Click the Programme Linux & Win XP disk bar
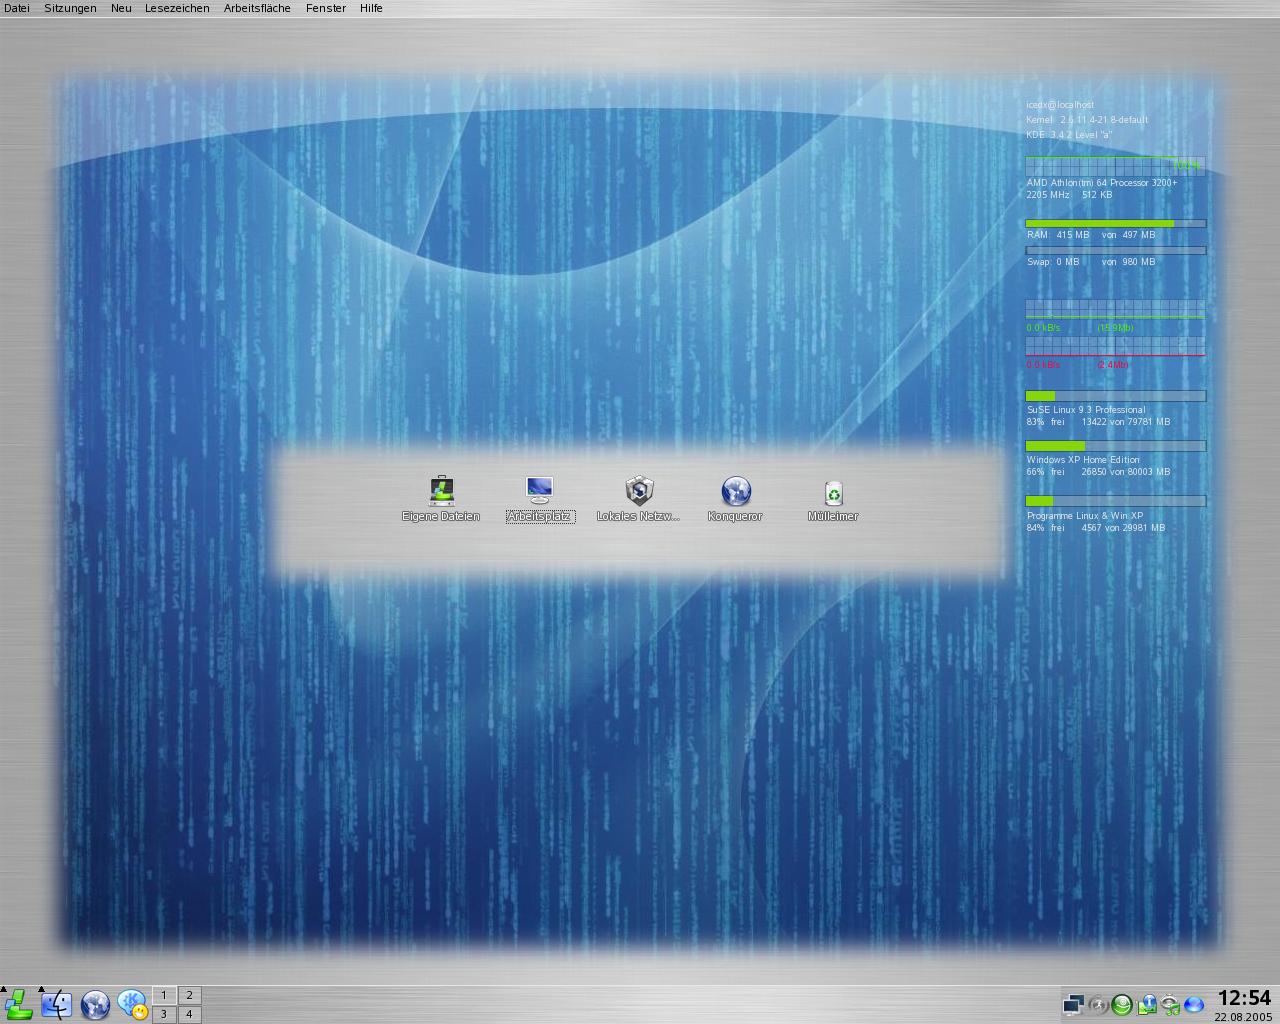1280x1024 pixels. [1115, 501]
